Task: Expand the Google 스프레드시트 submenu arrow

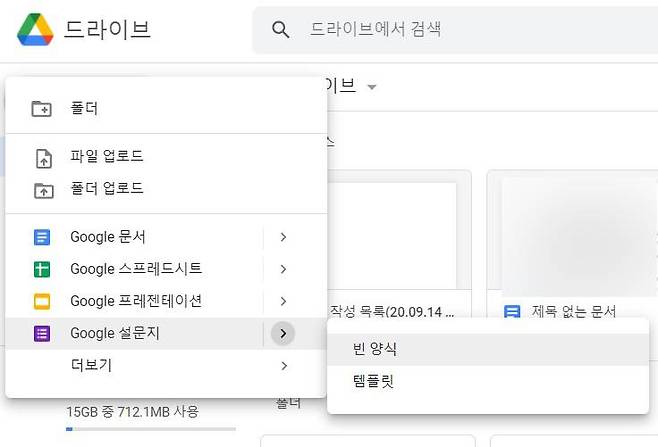Action: tap(283, 269)
